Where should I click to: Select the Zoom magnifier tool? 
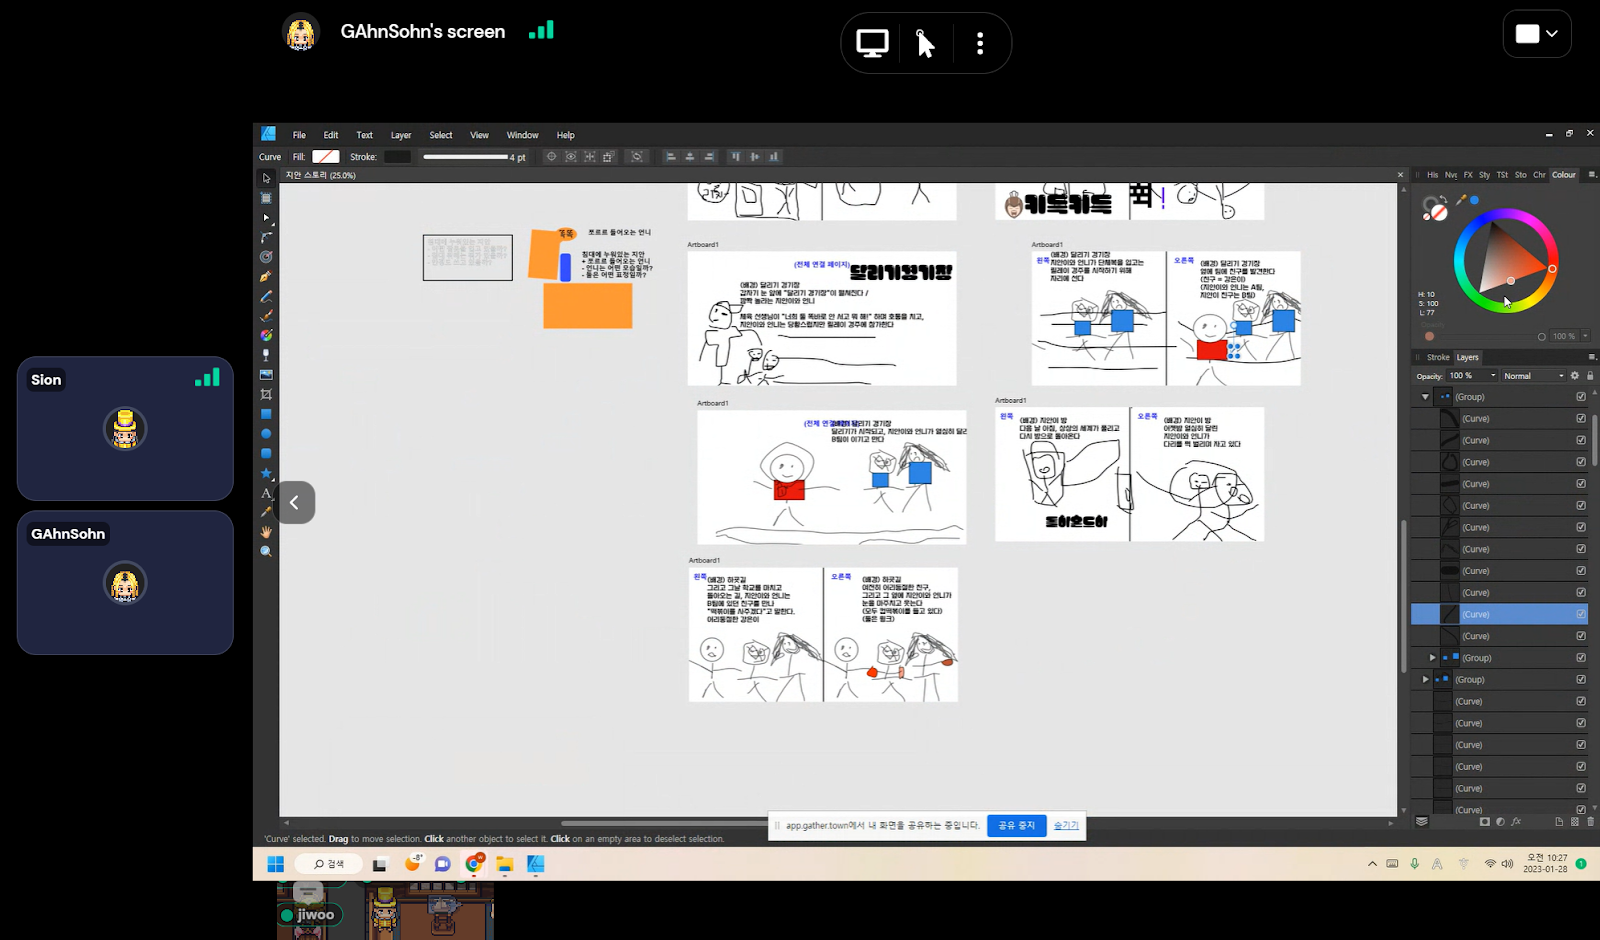[x=266, y=551]
